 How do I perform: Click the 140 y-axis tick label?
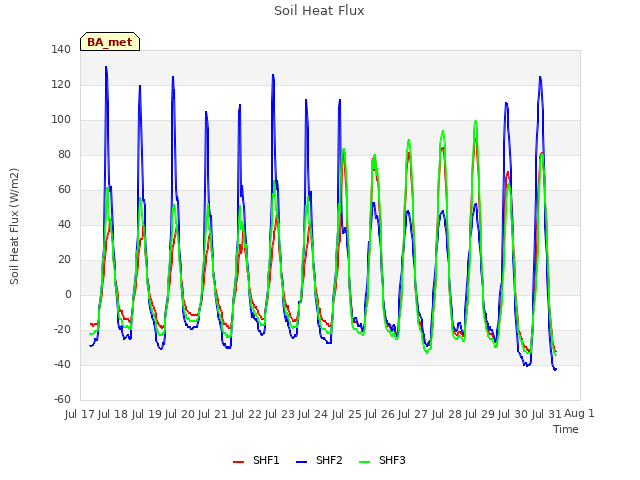click(61, 50)
